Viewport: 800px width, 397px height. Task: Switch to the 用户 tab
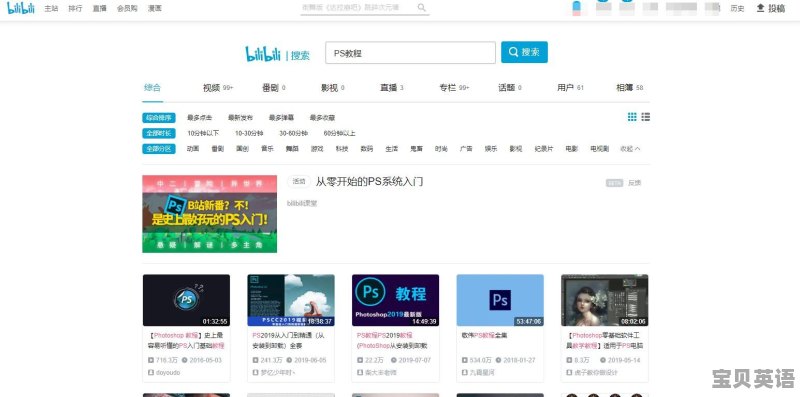tap(570, 88)
